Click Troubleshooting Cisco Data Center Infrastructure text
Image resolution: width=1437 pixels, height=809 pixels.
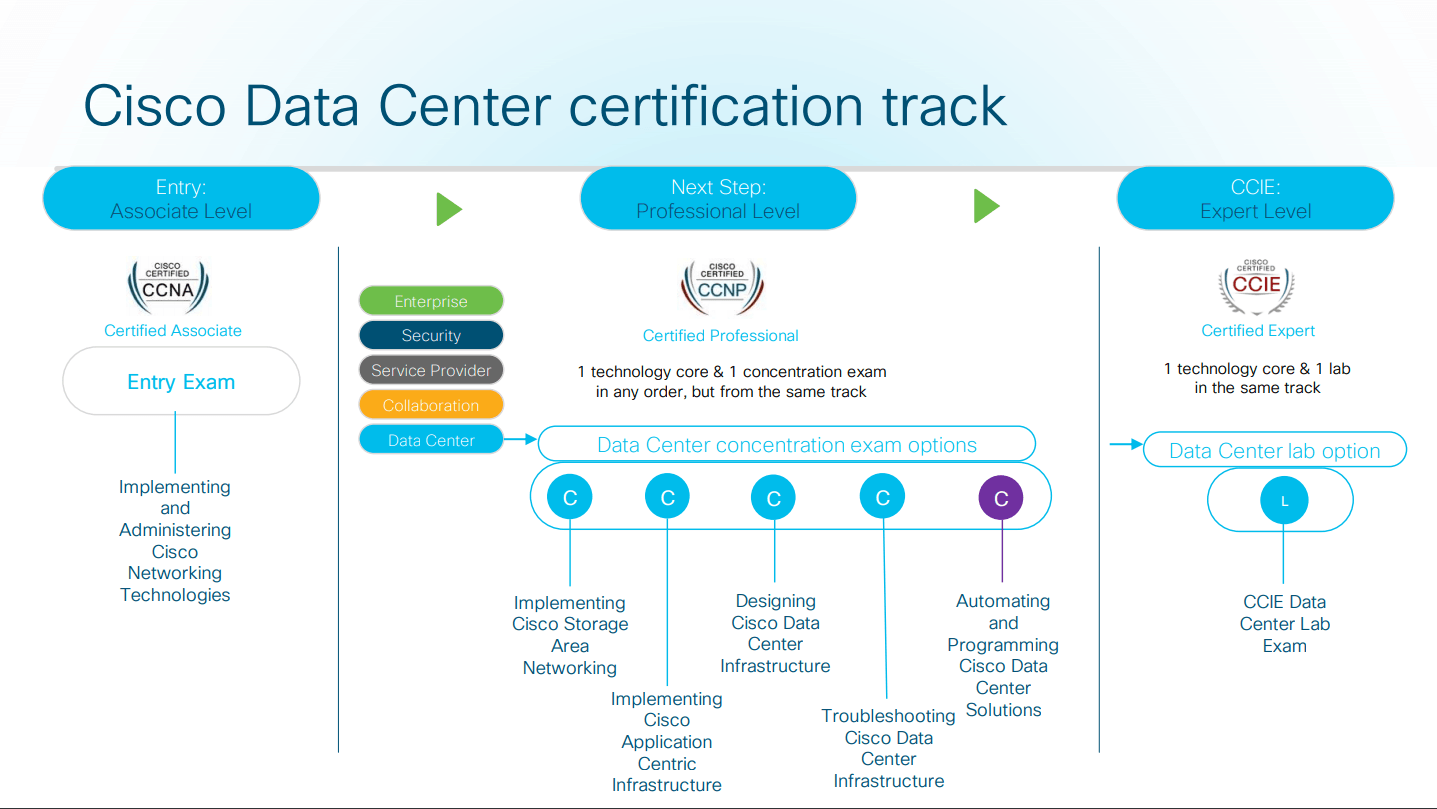tap(889, 748)
